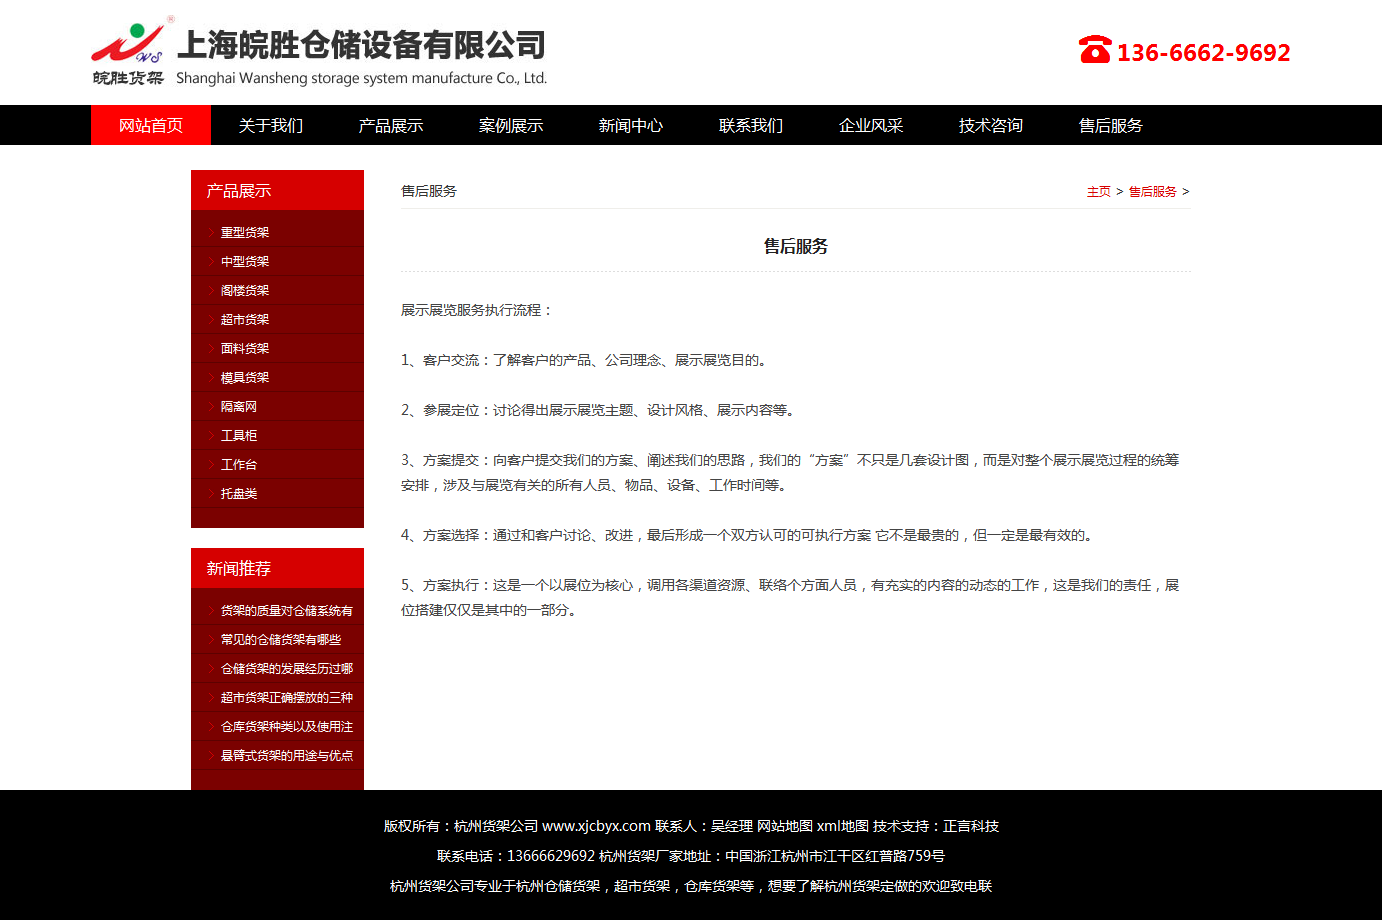Open 售后服务 in the top navigation

click(x=1111, y=125)
